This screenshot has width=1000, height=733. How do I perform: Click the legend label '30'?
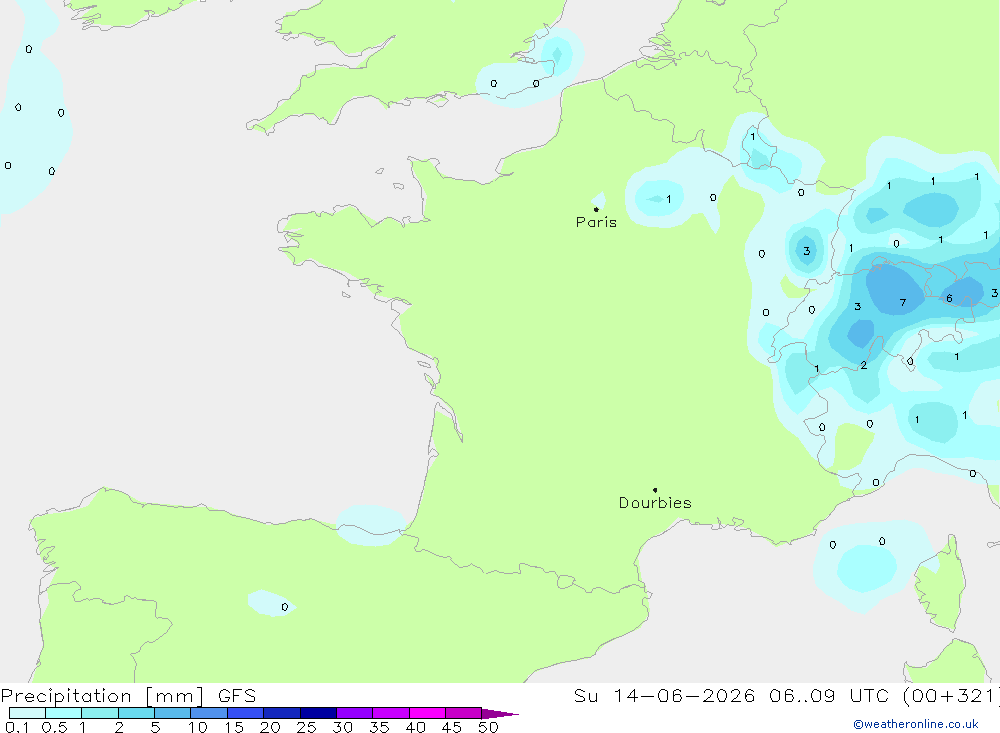[343, 727]
